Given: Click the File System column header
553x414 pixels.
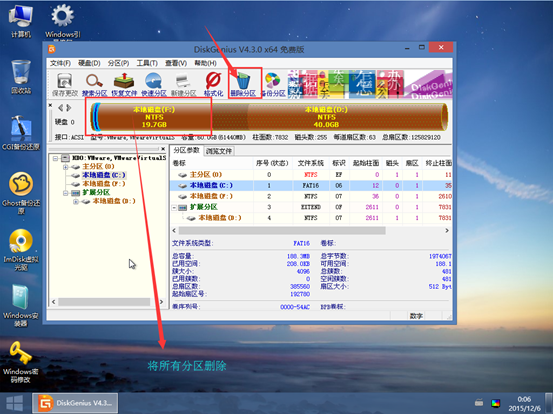Looking at the screenshot, I should click(x=311, y=163).
